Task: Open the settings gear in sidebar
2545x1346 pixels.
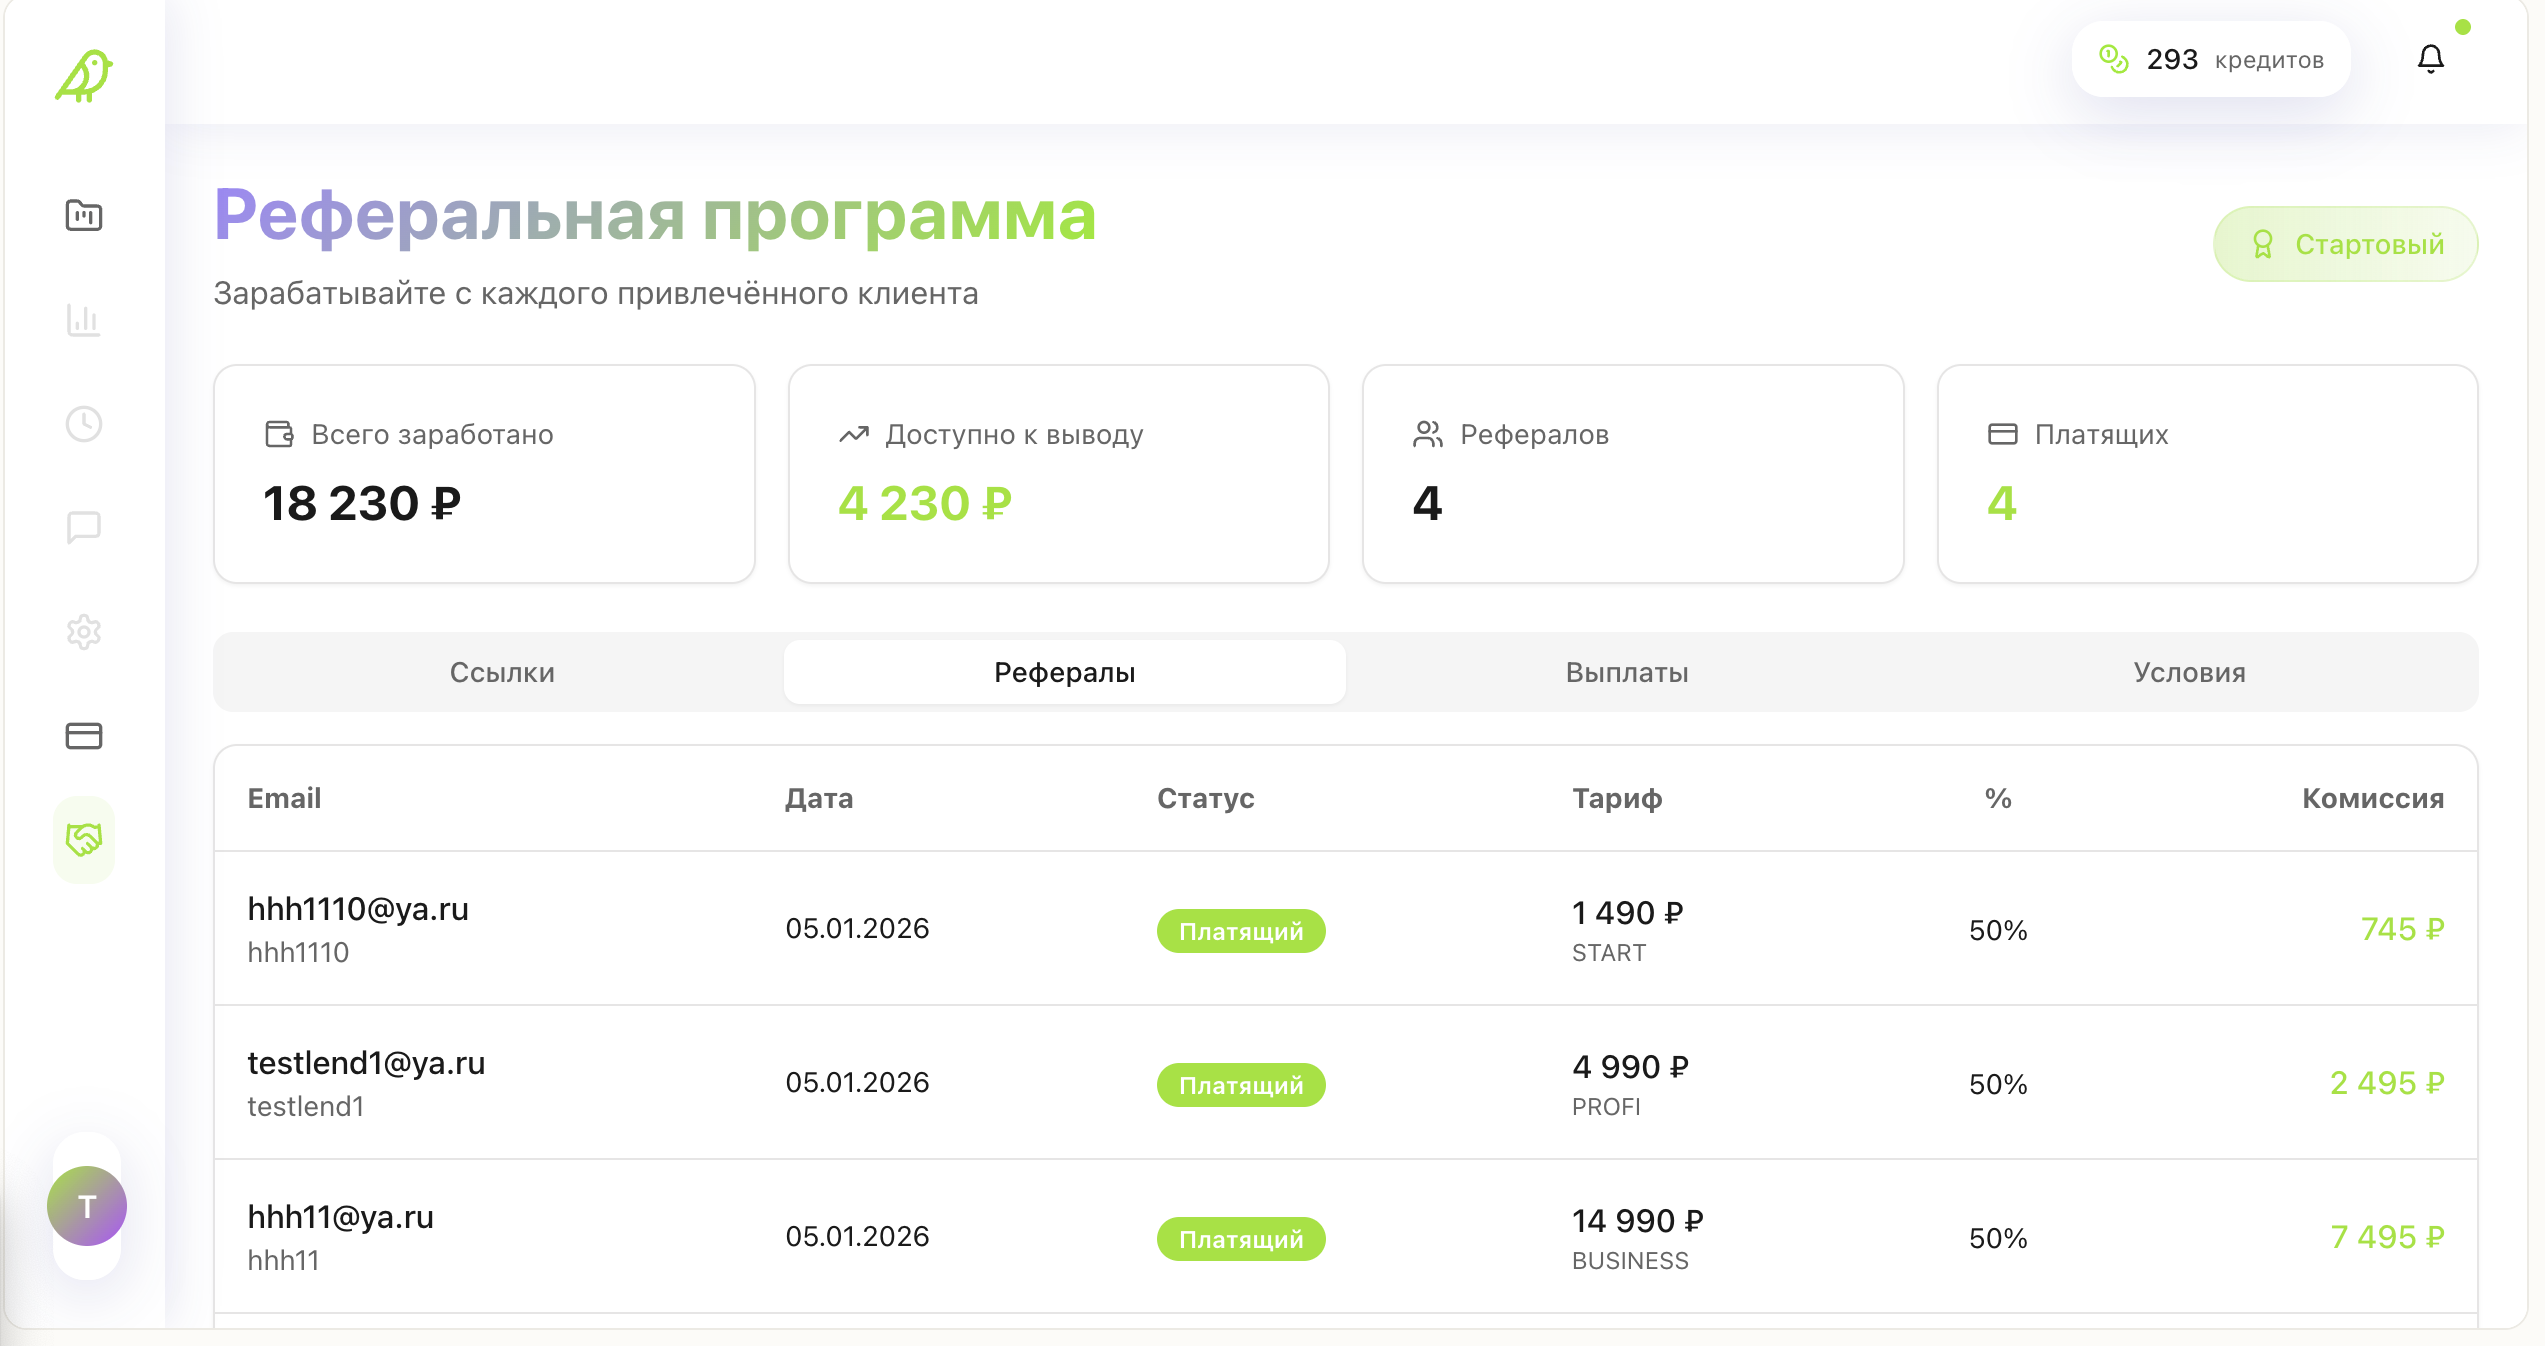Action: click(85, 632)
